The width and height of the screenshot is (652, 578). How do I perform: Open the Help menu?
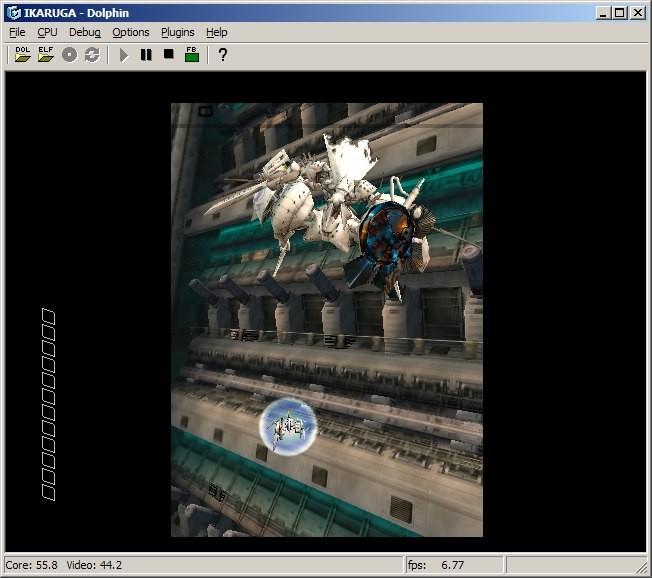tap(217, 32)
